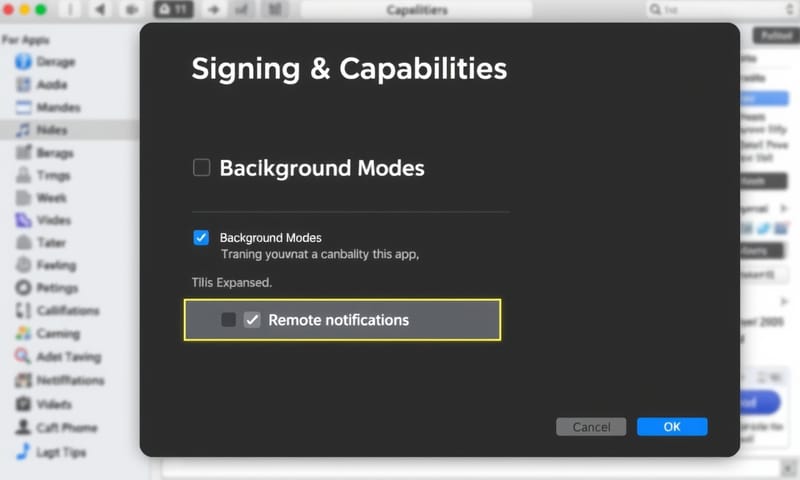The width and height of the screenshot is (800, 480).
Task: Select the Califations brackets icon
Action: click(23, 310)
